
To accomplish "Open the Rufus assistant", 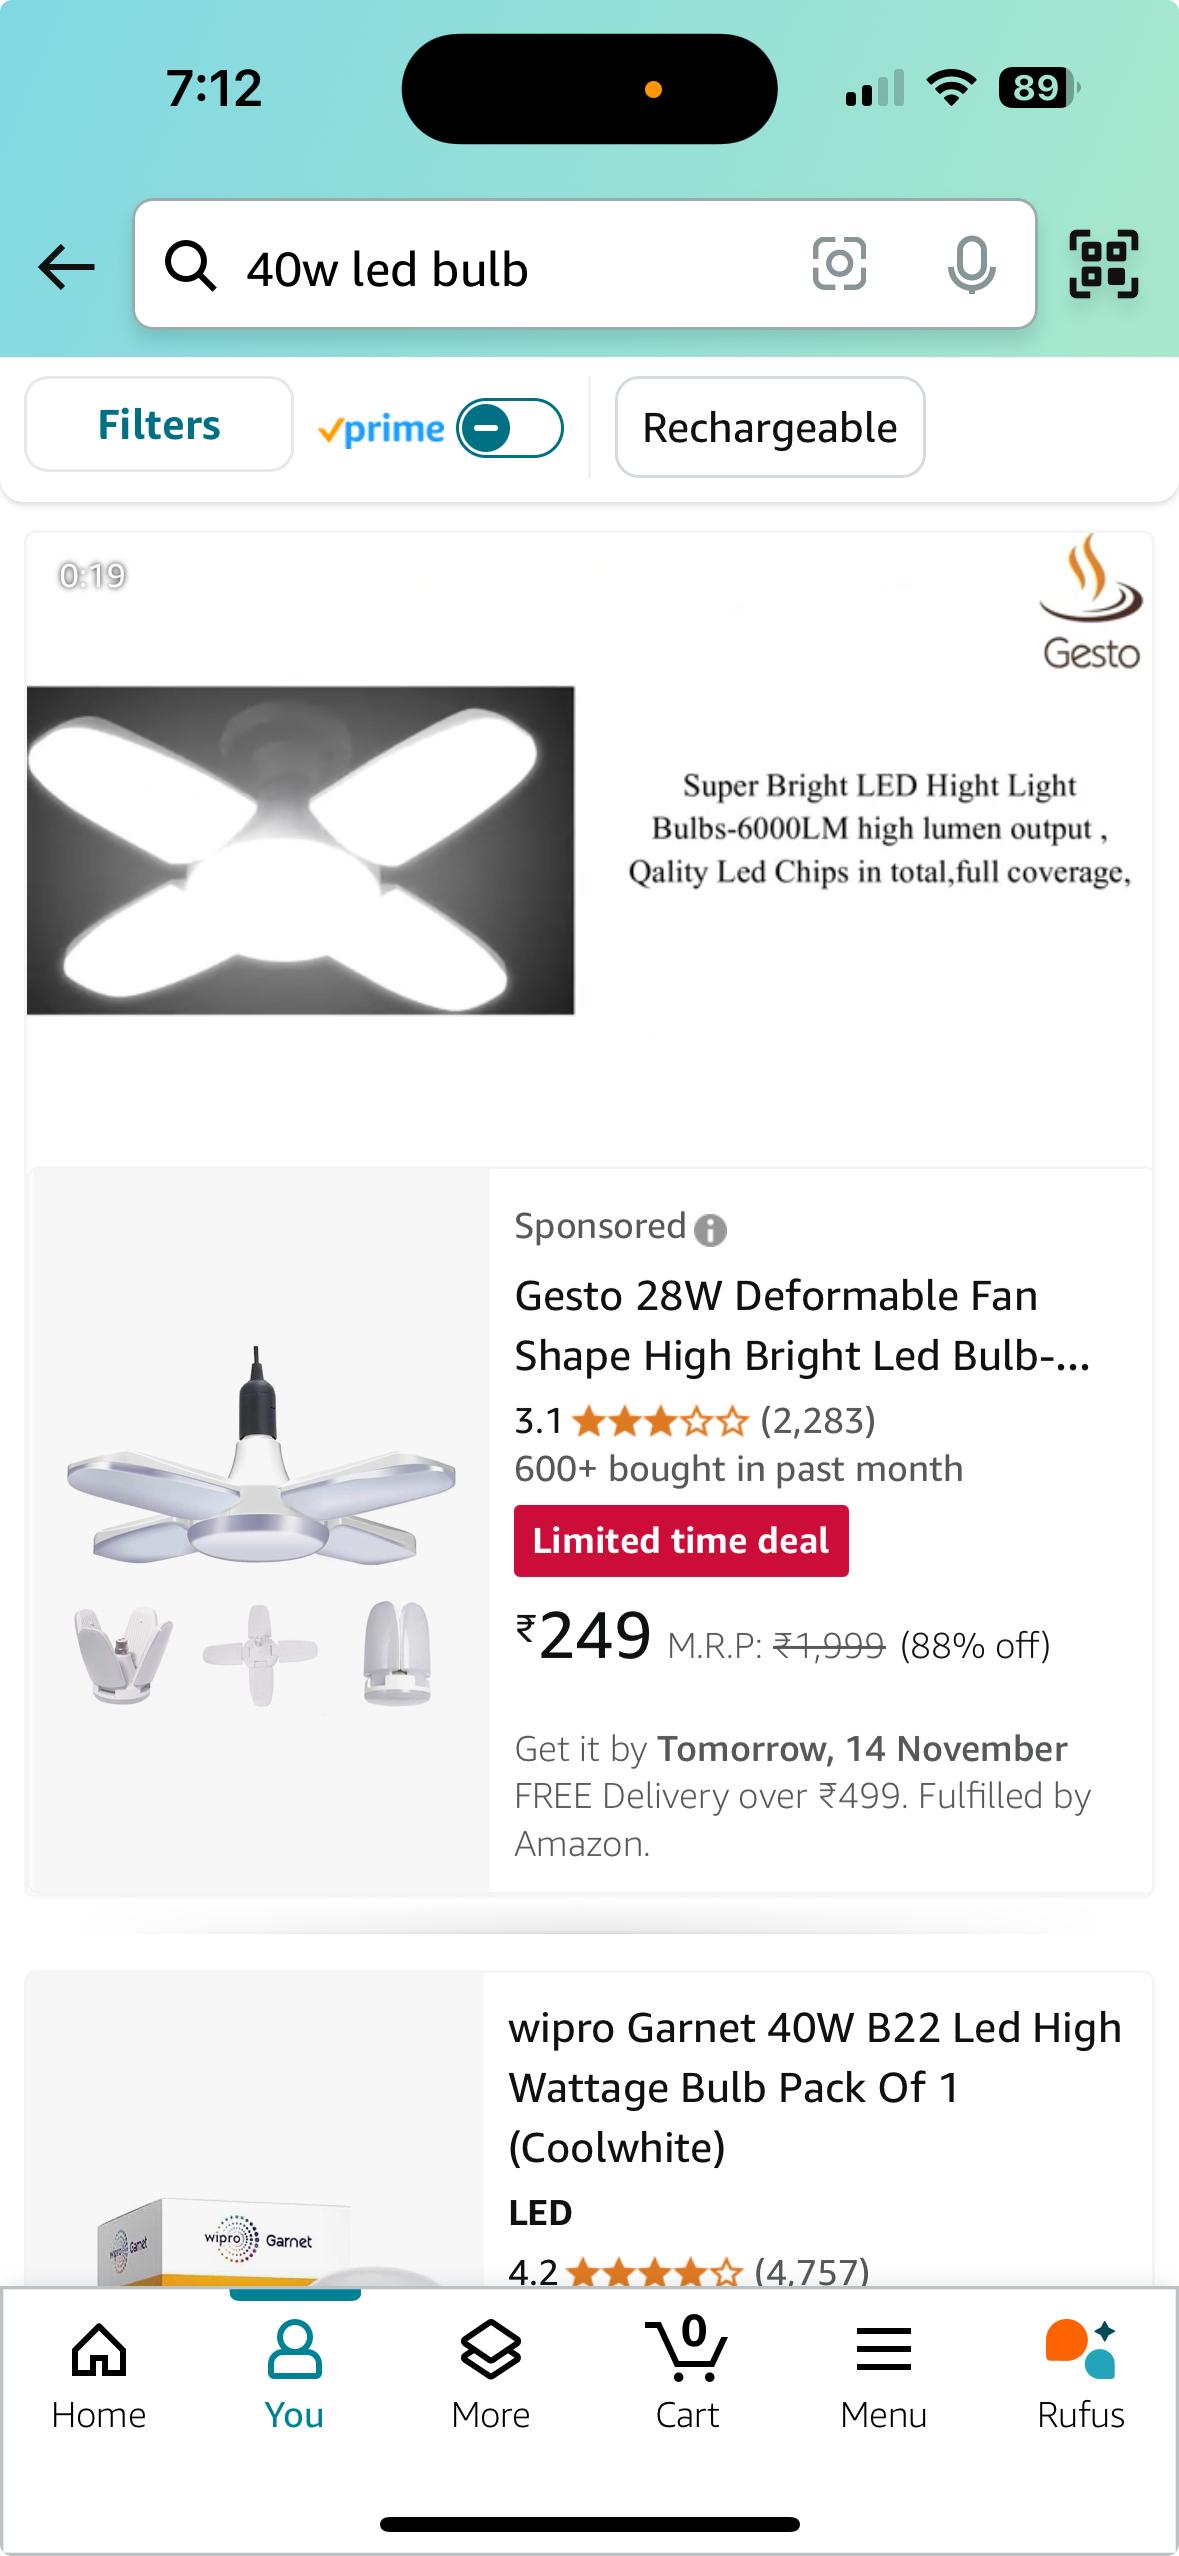I will (1080, 2372).
